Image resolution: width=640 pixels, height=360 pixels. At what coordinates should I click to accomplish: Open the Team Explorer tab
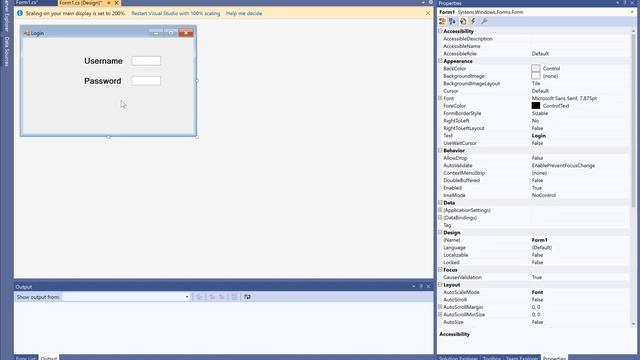(x=522, y=358)
